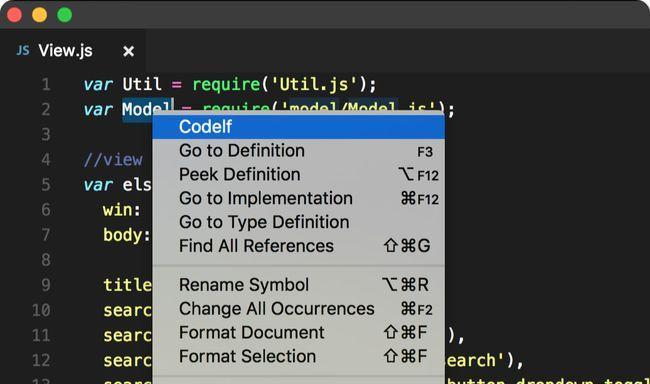The width and height of the screenshot is (650, 384).
Task: Choose Format Selection
Action: tap(298, 357)
